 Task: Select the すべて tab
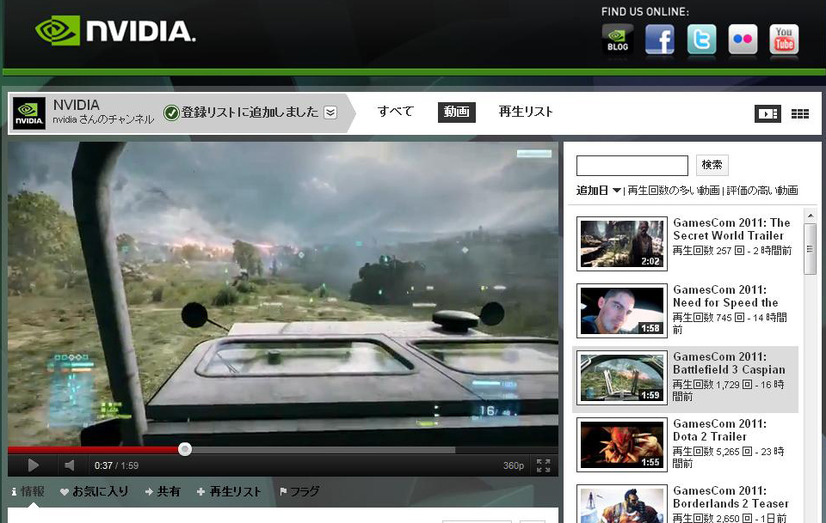(x=396, y=112)
